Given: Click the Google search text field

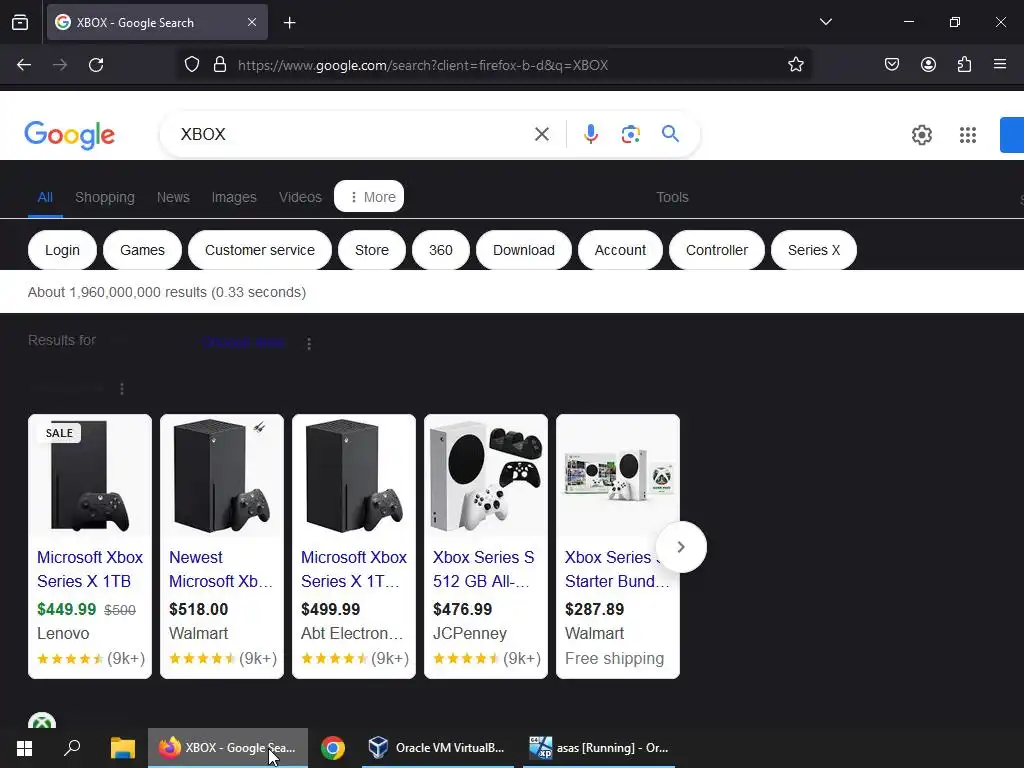Looking at the screenshot, I should coord(353,135).
